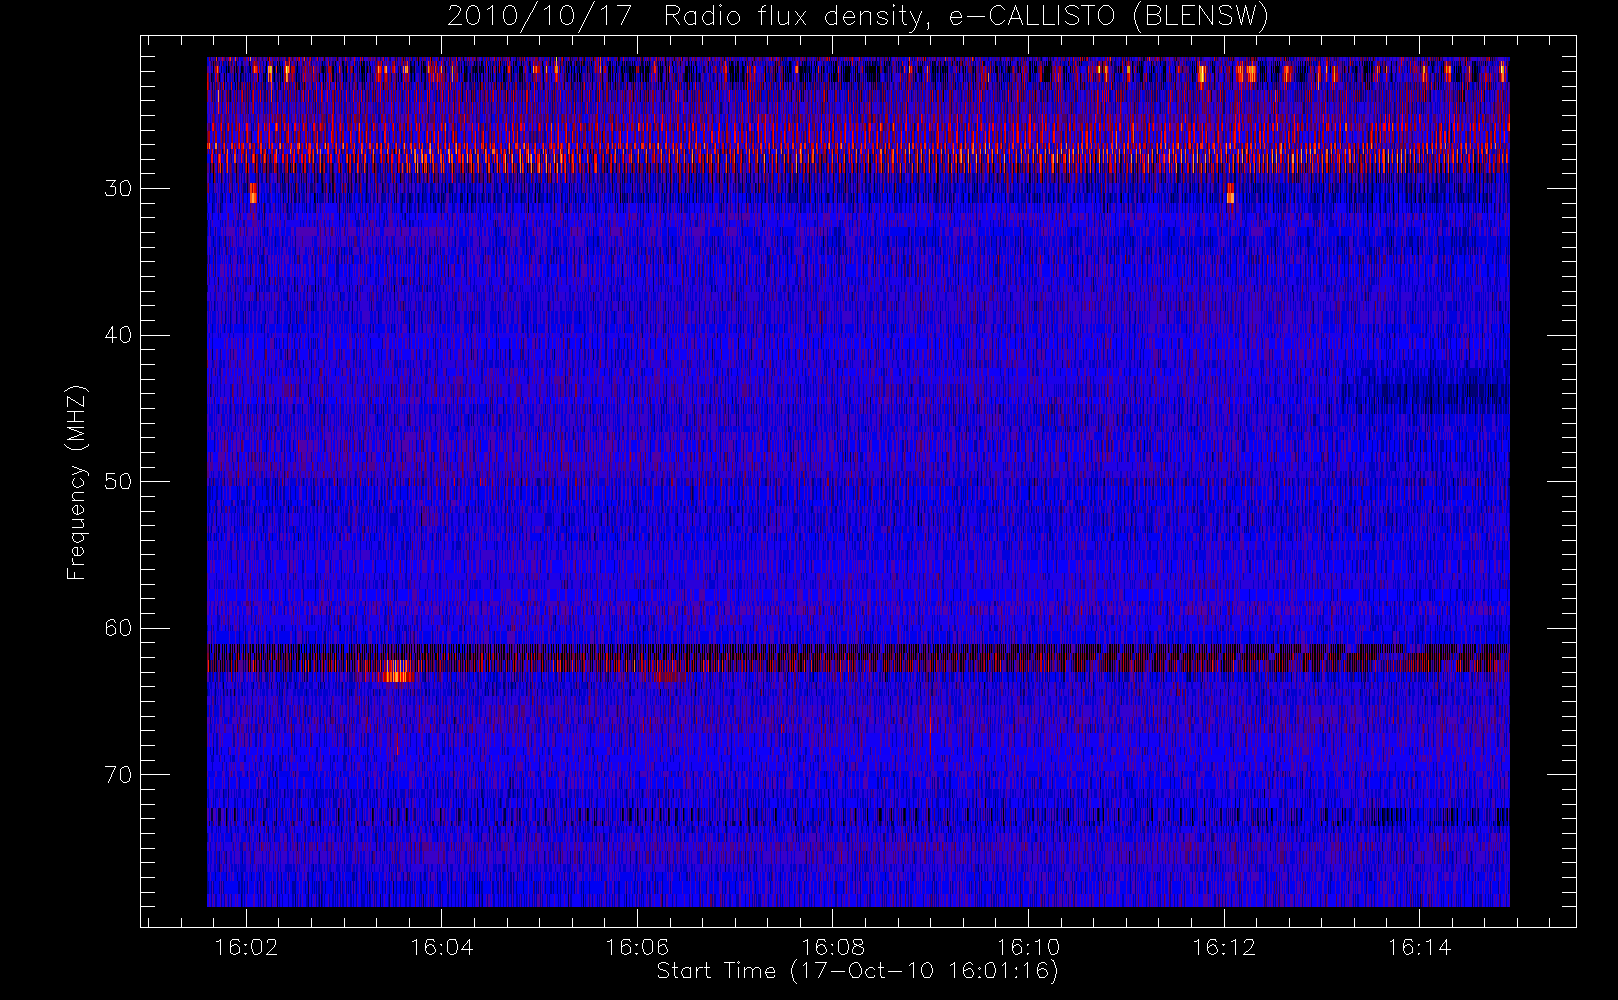The image size is (1618, 1000).
Task: Click the 16:04 time tick label
Action: (x=441, y=947)
